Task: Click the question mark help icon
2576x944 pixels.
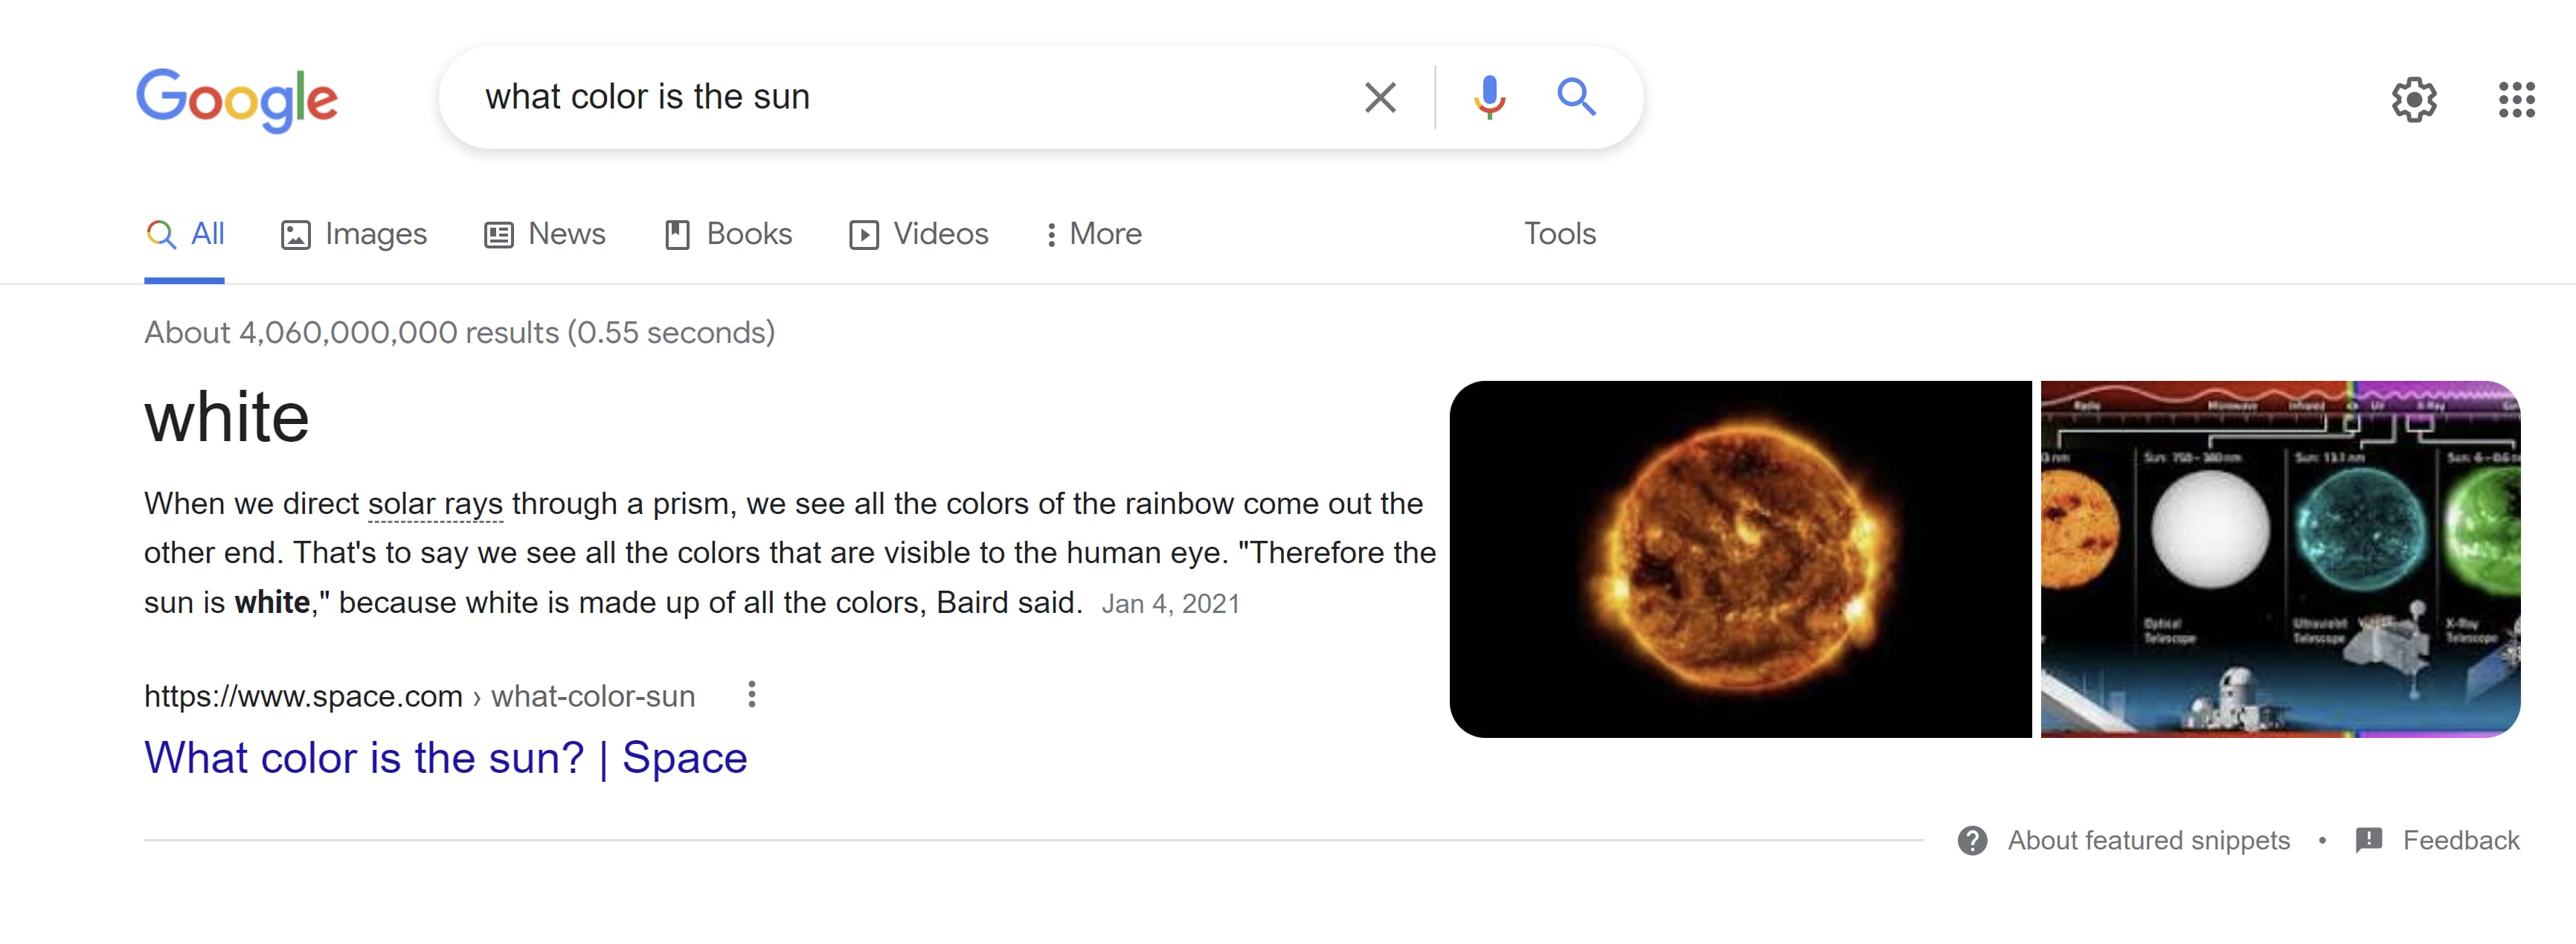Action: pyautogui.click(x=1972, y=841)
